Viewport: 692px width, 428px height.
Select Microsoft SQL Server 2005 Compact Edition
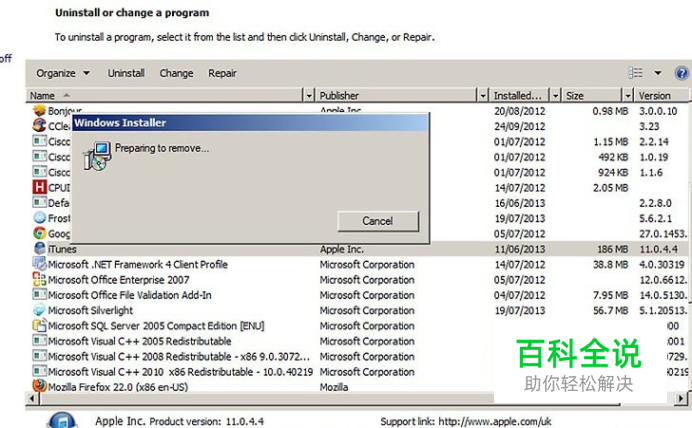click(156, 326)
